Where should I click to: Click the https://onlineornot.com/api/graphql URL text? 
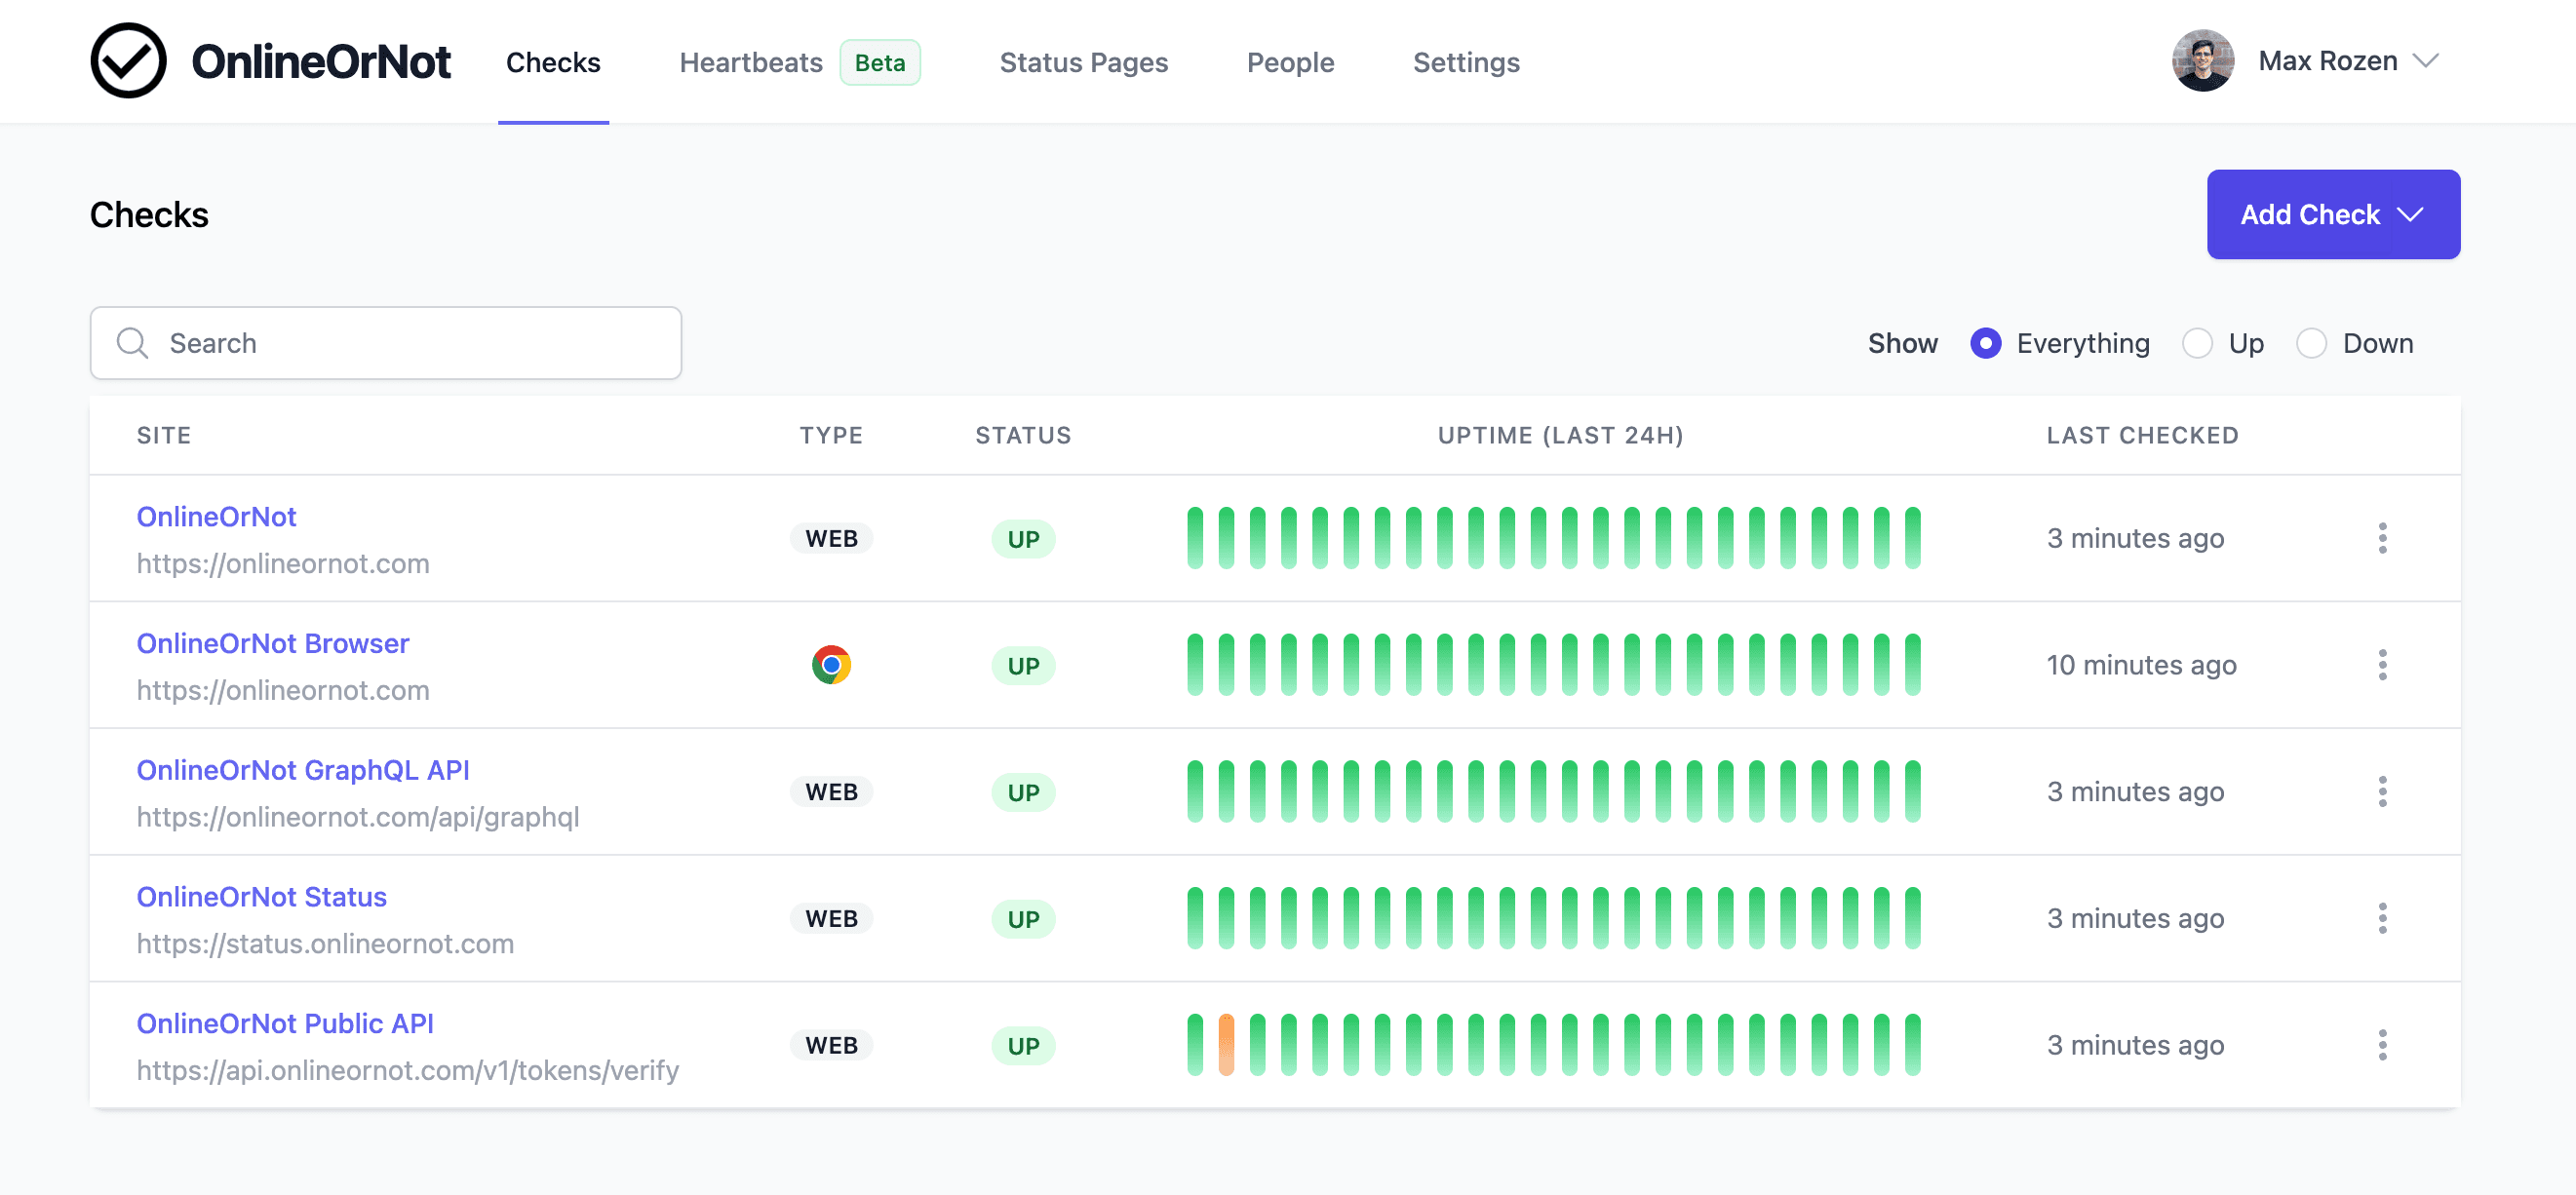358,817
